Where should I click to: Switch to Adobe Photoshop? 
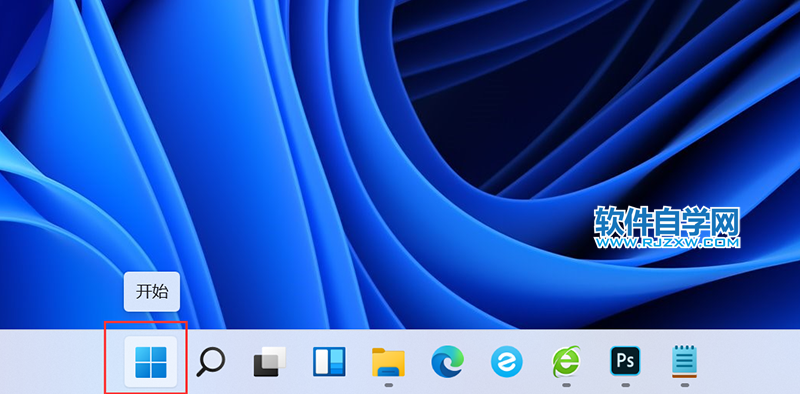tap(626, 361)
